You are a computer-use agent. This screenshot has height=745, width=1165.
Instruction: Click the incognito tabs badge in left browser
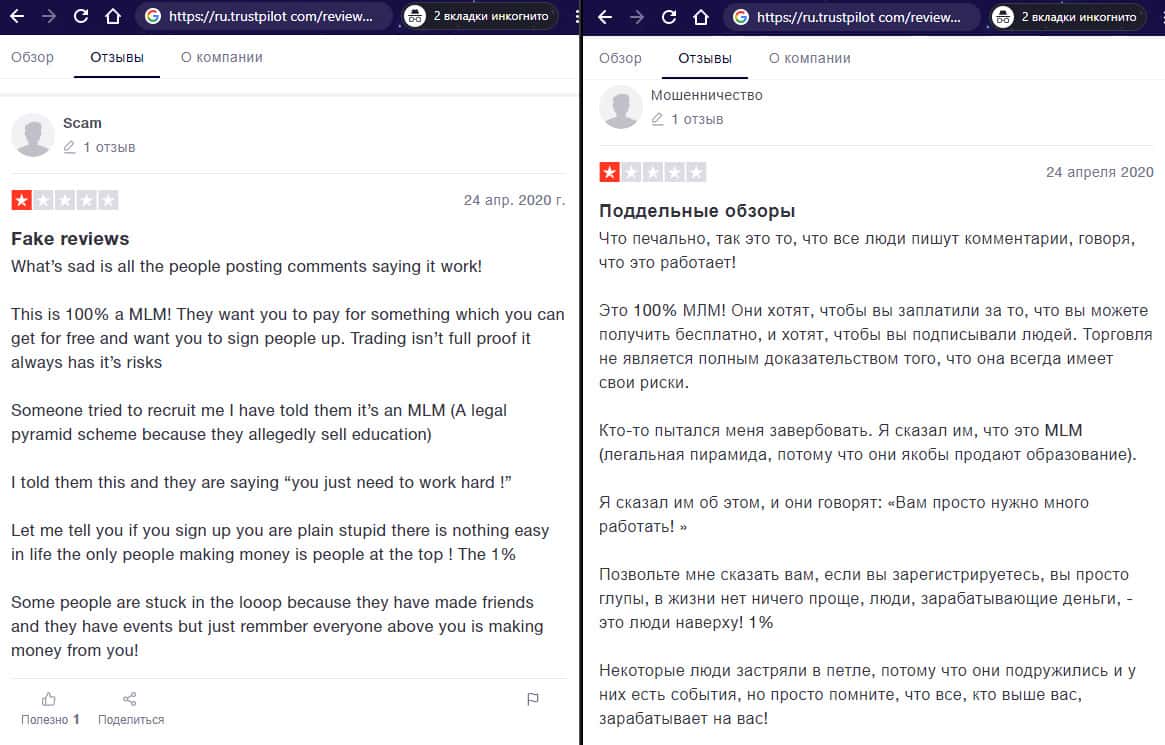coord(479,16)
